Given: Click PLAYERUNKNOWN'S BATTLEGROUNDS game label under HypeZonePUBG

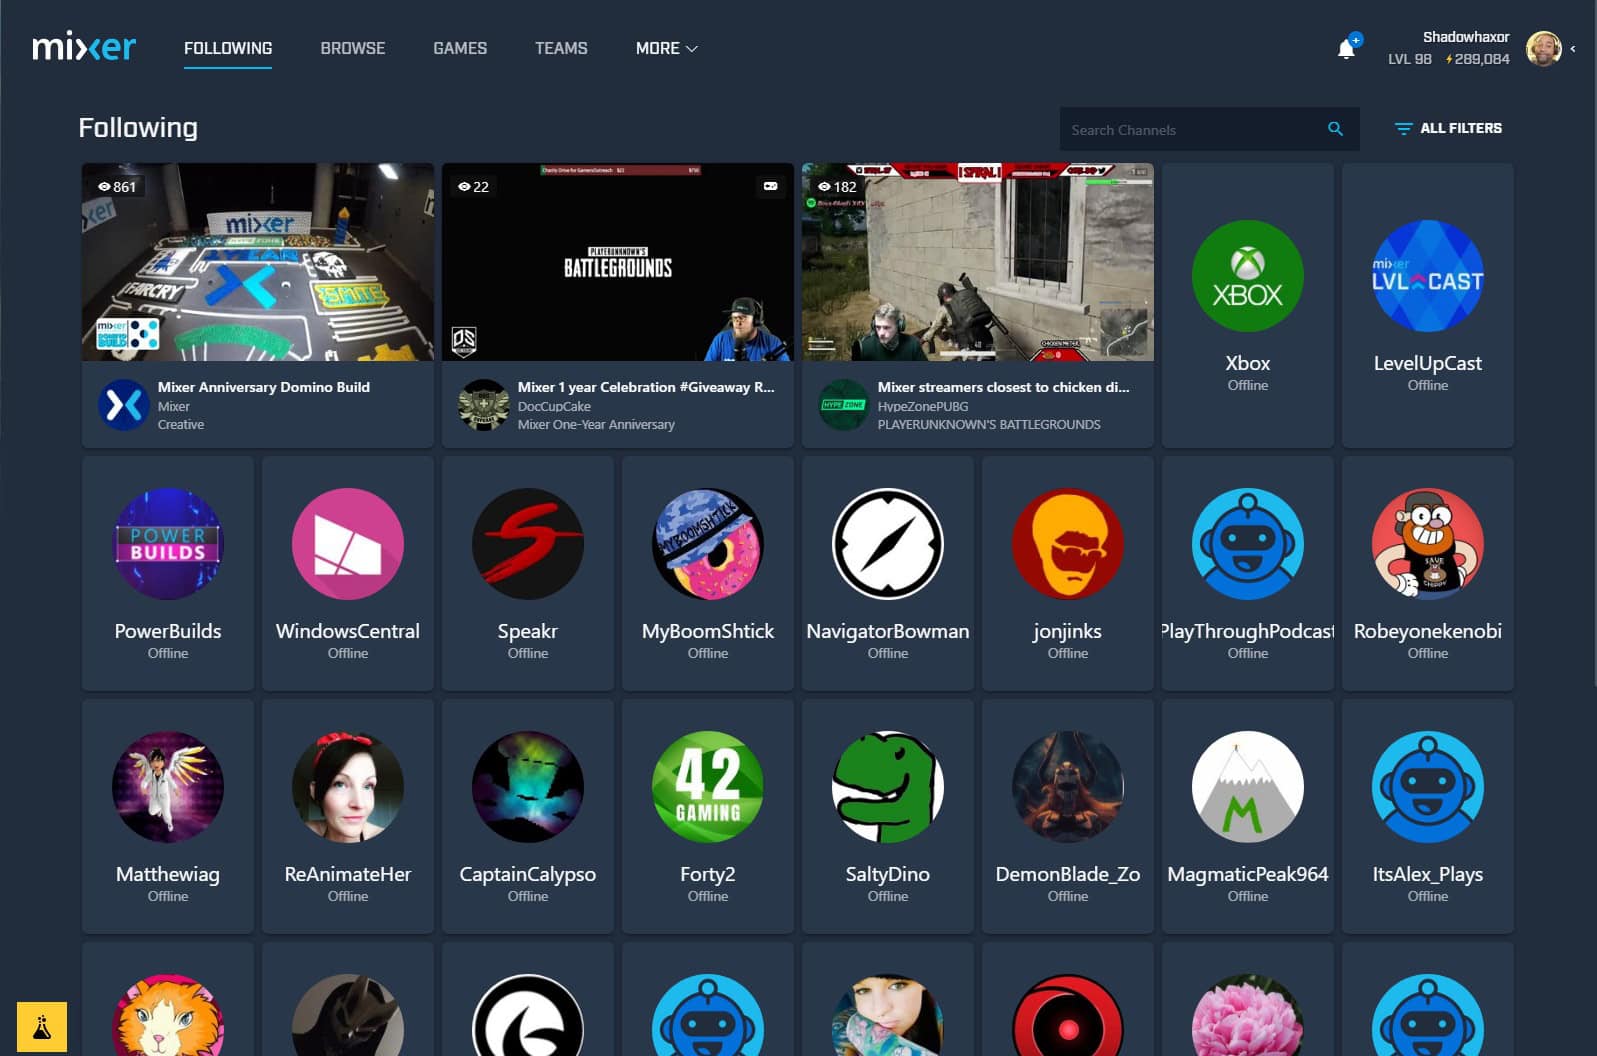Looking at the screenshot, I should [x=989, y=424].
